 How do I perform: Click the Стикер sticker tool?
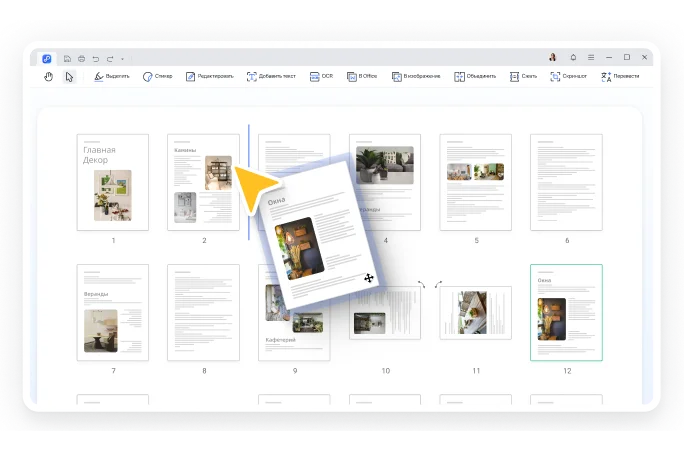pos(157,76)
